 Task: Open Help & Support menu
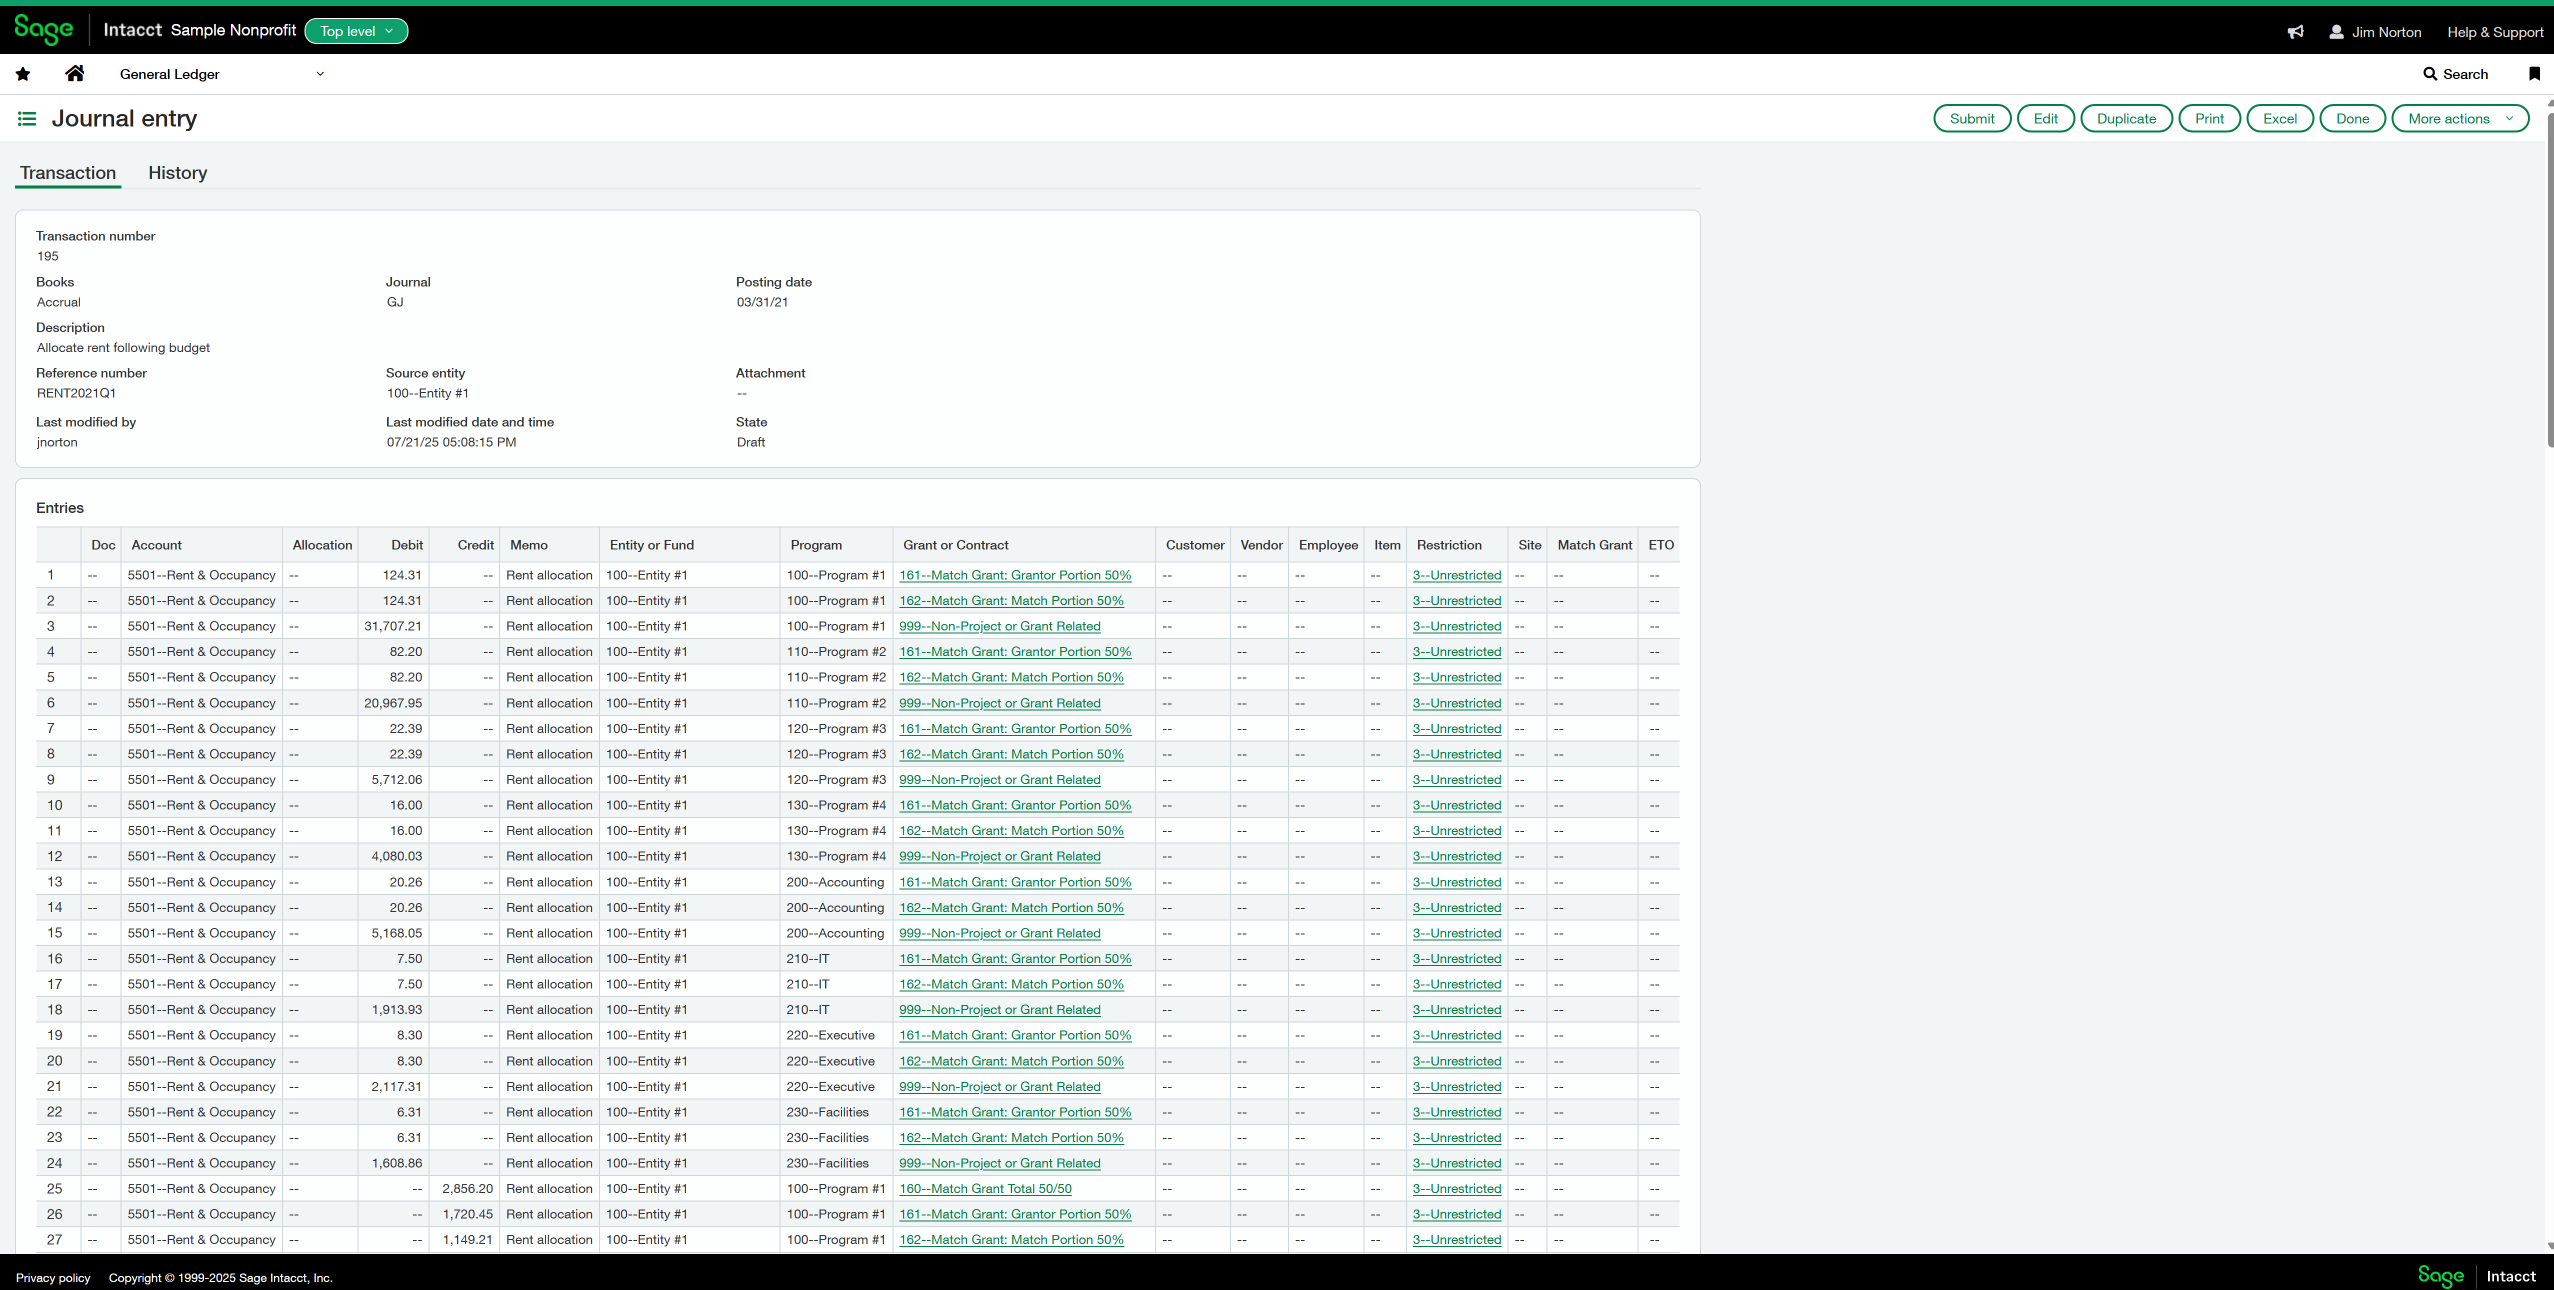click(2494, 32)
